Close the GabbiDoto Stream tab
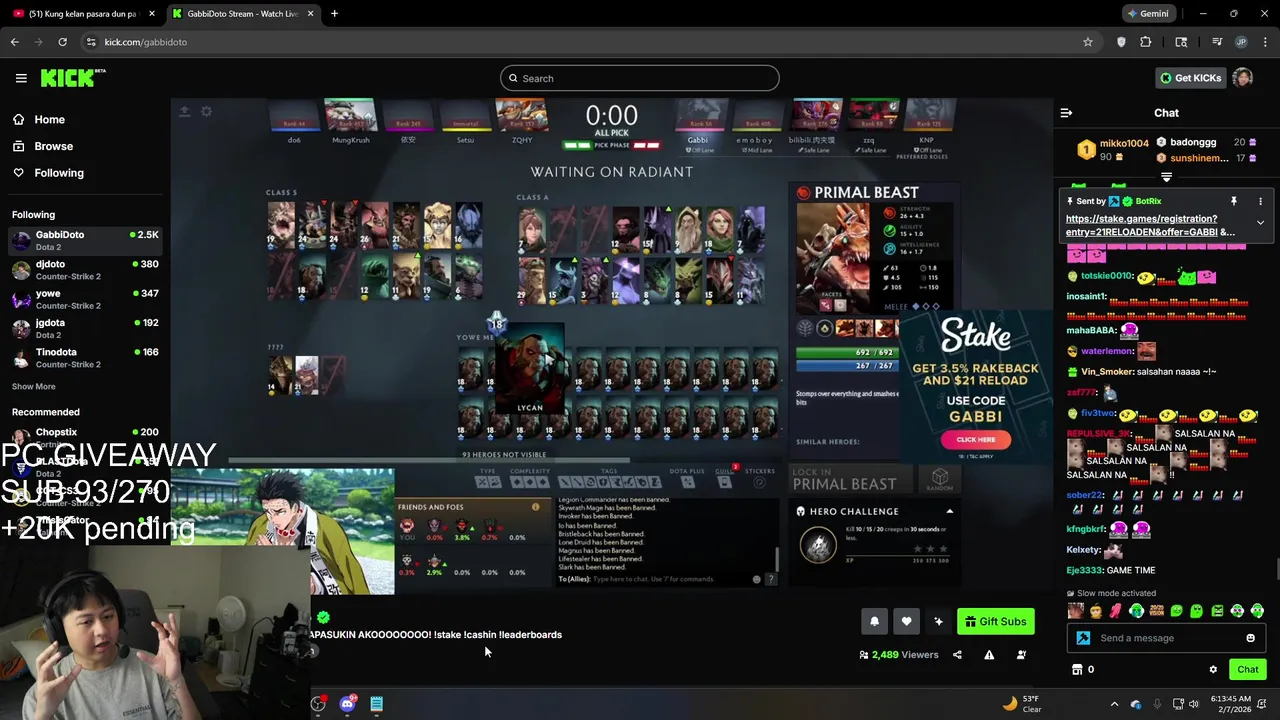The image size is (1280, 720). coord(310,14)
